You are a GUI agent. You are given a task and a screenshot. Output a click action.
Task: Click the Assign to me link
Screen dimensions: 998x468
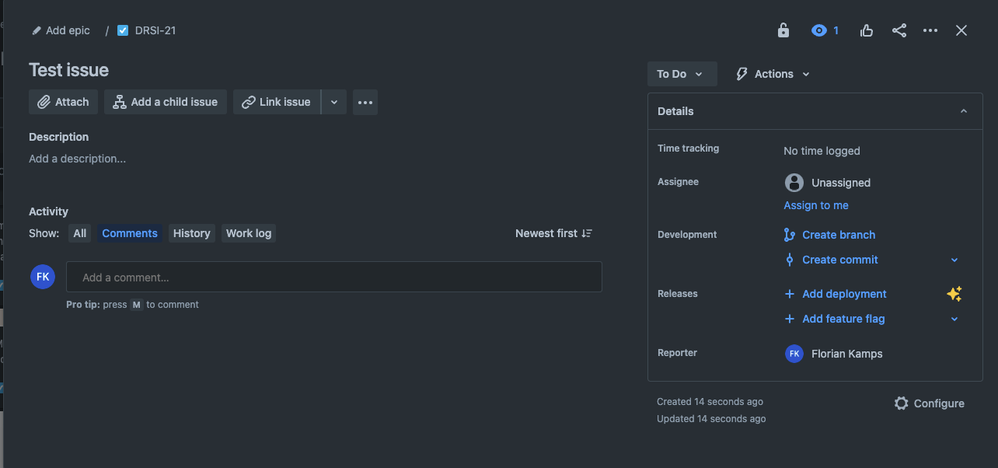click(x=816, y=206)
